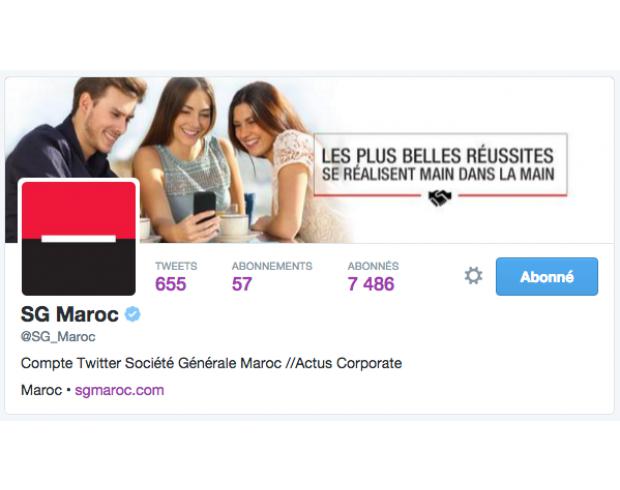Screen dimensions: 620x490
Task: Open the sgmaroc.com website link
Action: tap(119, 390)
